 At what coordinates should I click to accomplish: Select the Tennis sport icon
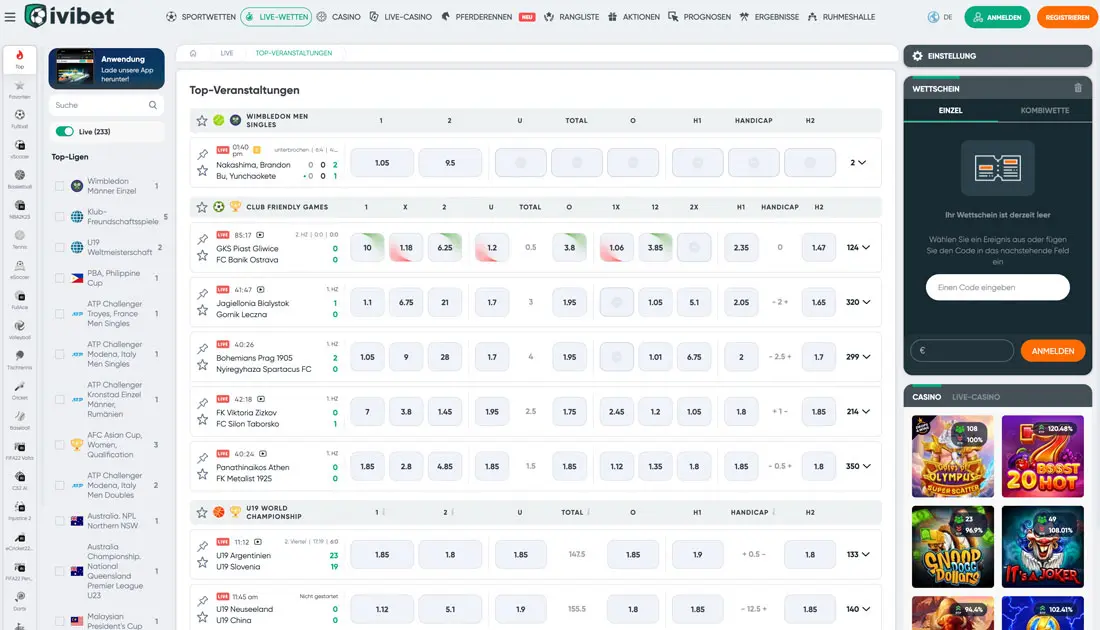(x=20, y=239)
